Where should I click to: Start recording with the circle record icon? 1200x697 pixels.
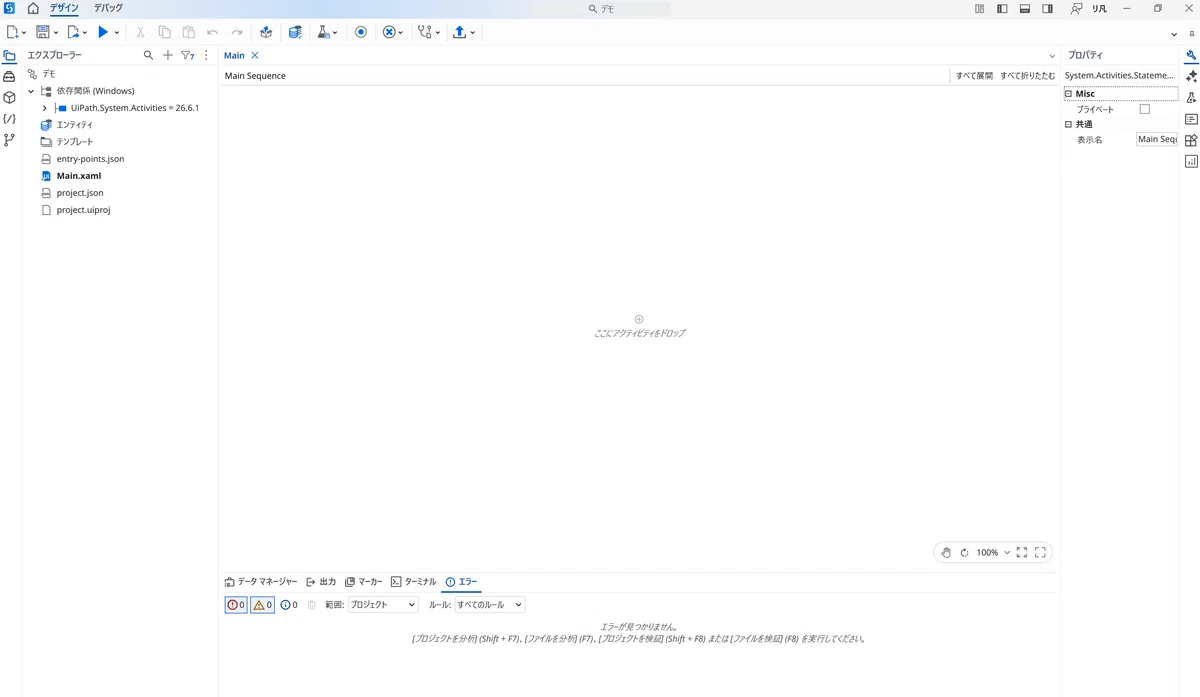[x=361, y=32]
